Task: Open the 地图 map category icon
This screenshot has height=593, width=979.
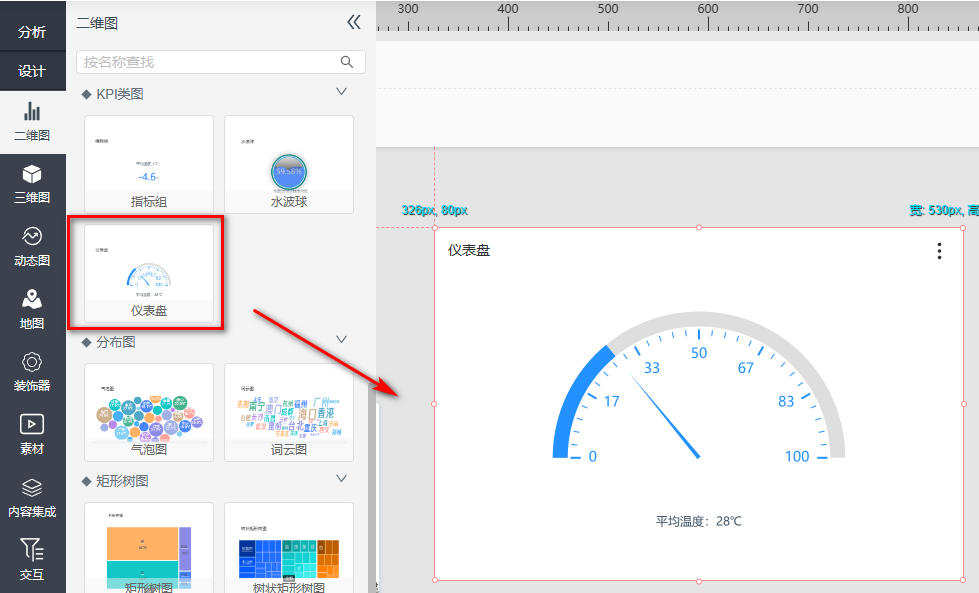Action: click(32, 300)
